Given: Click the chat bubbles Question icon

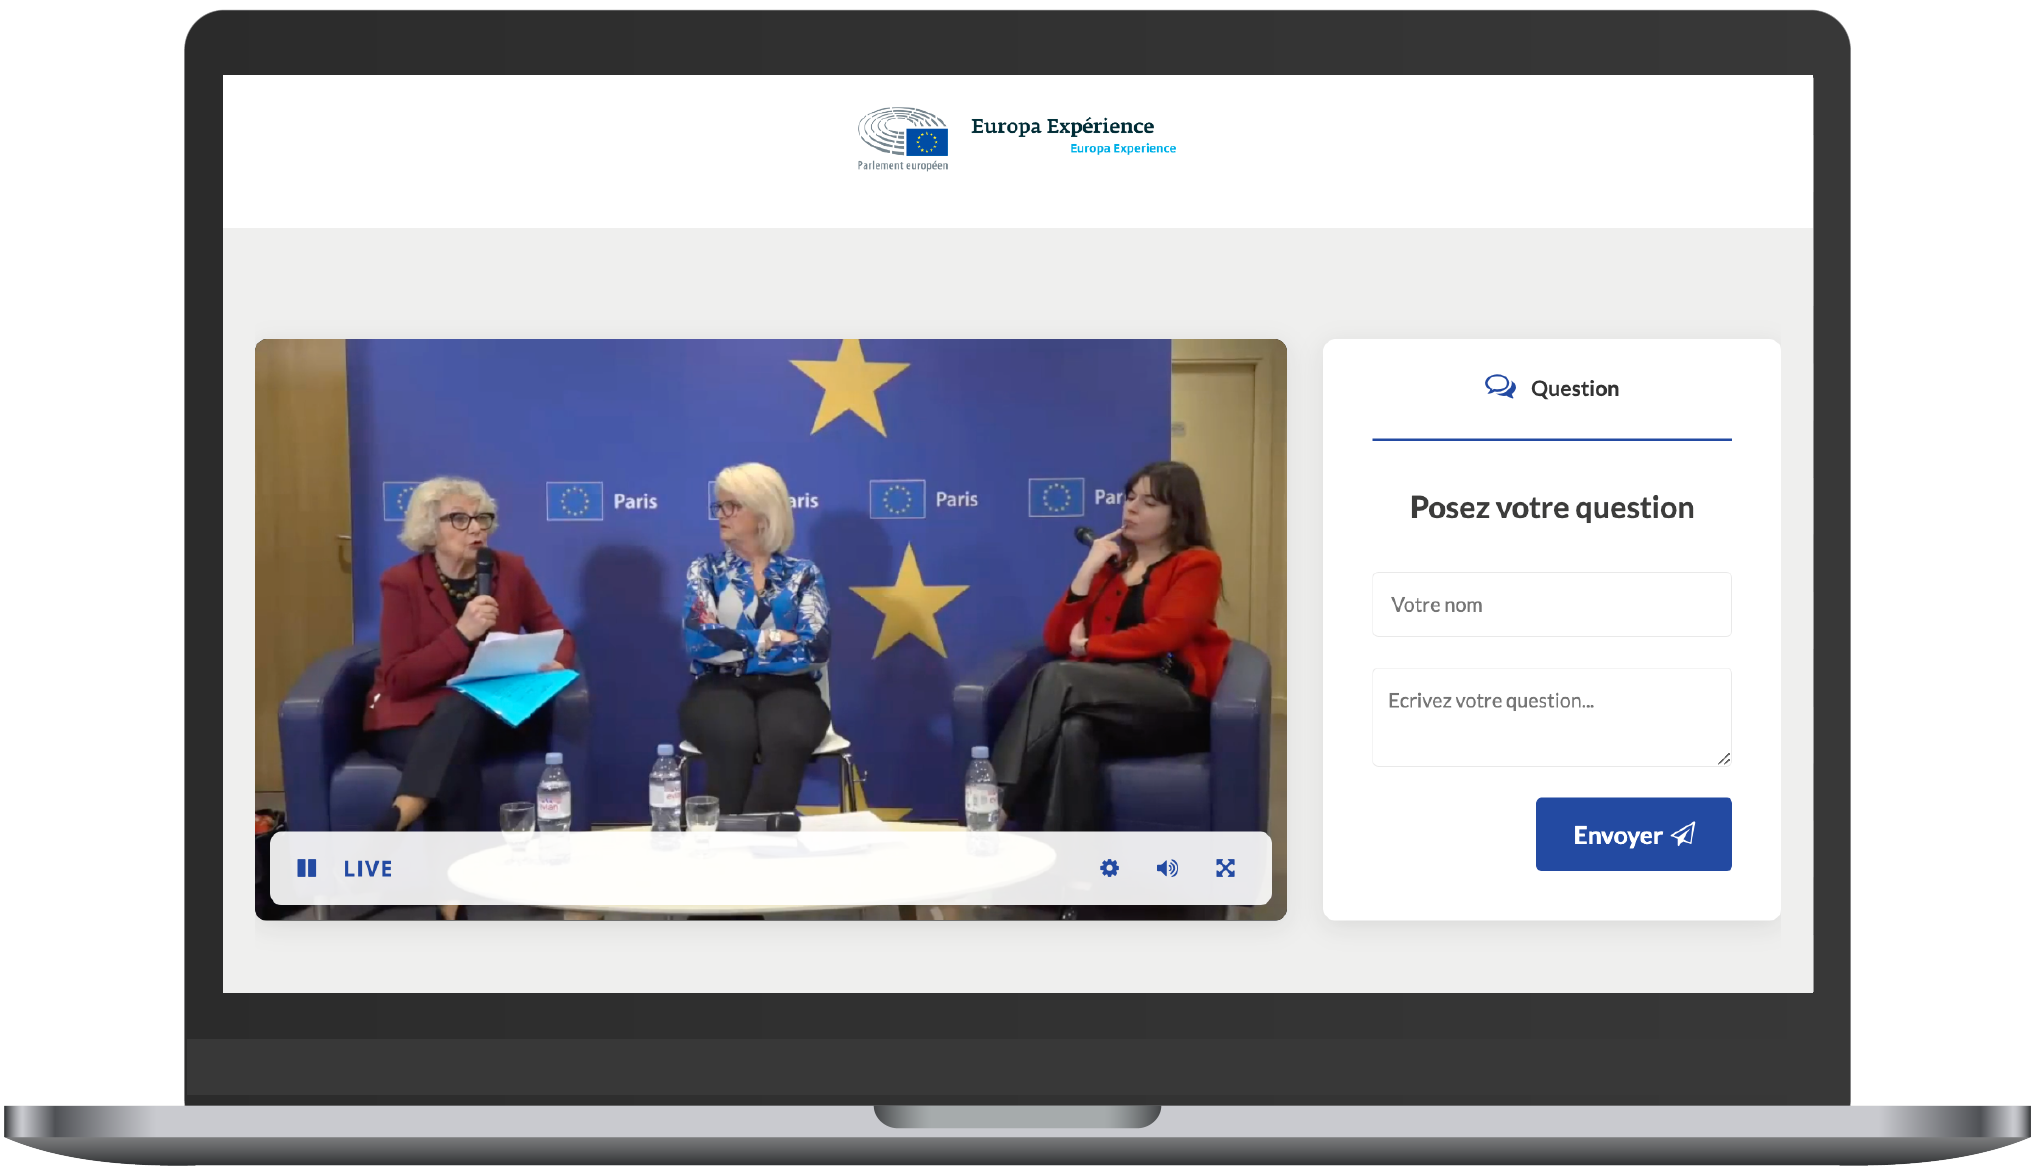Looking at the screenshot, I should coord(1500,387).
